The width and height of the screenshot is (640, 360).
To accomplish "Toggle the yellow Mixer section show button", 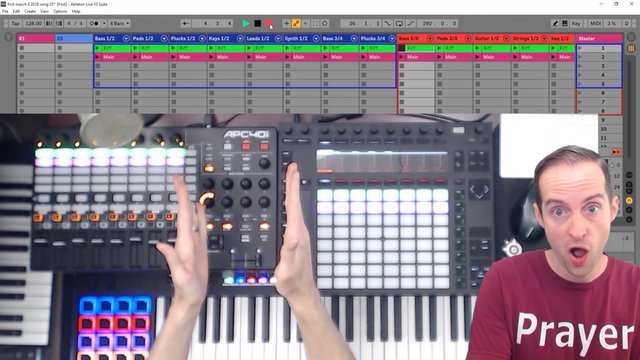I will point(629,201).
